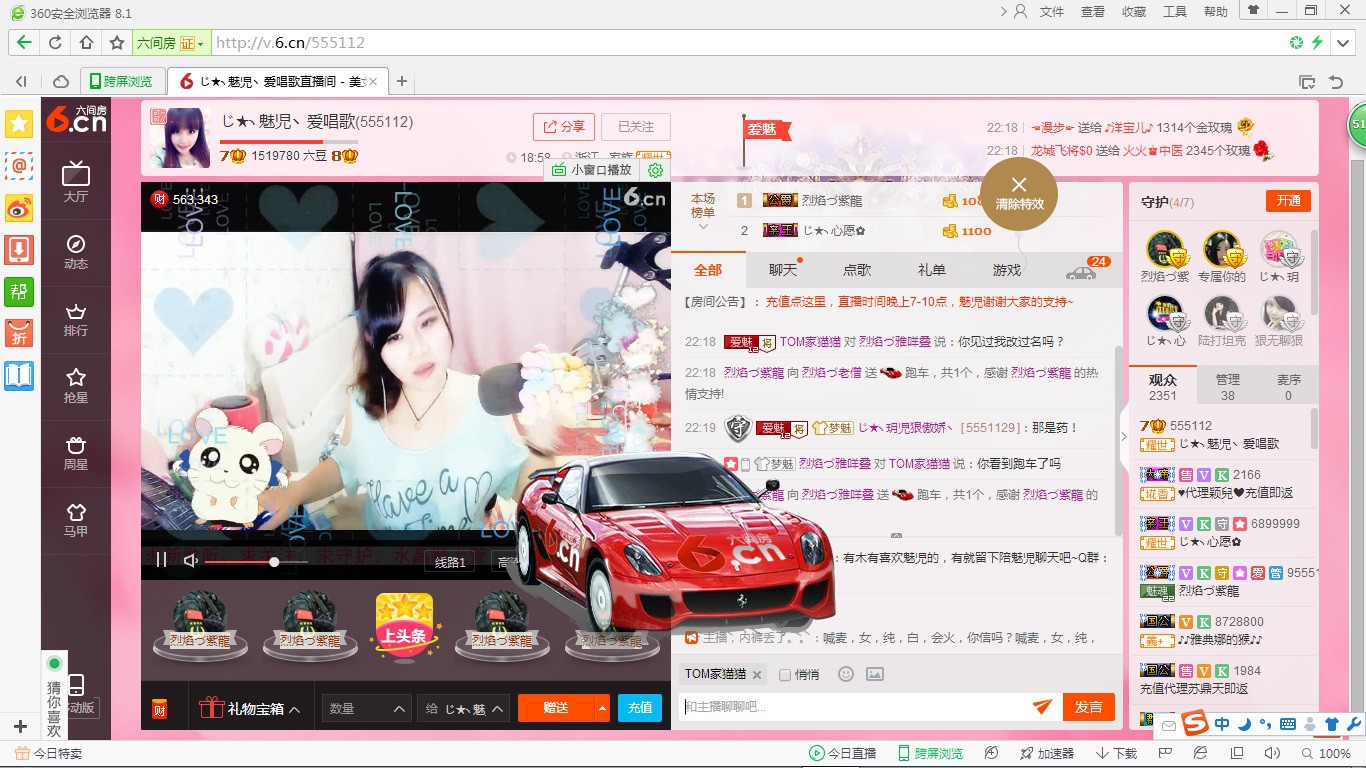Open the 数量 quantity dropdown
Screen dimensions: 1366x768
pyautogui.click(x=367, y=708)
